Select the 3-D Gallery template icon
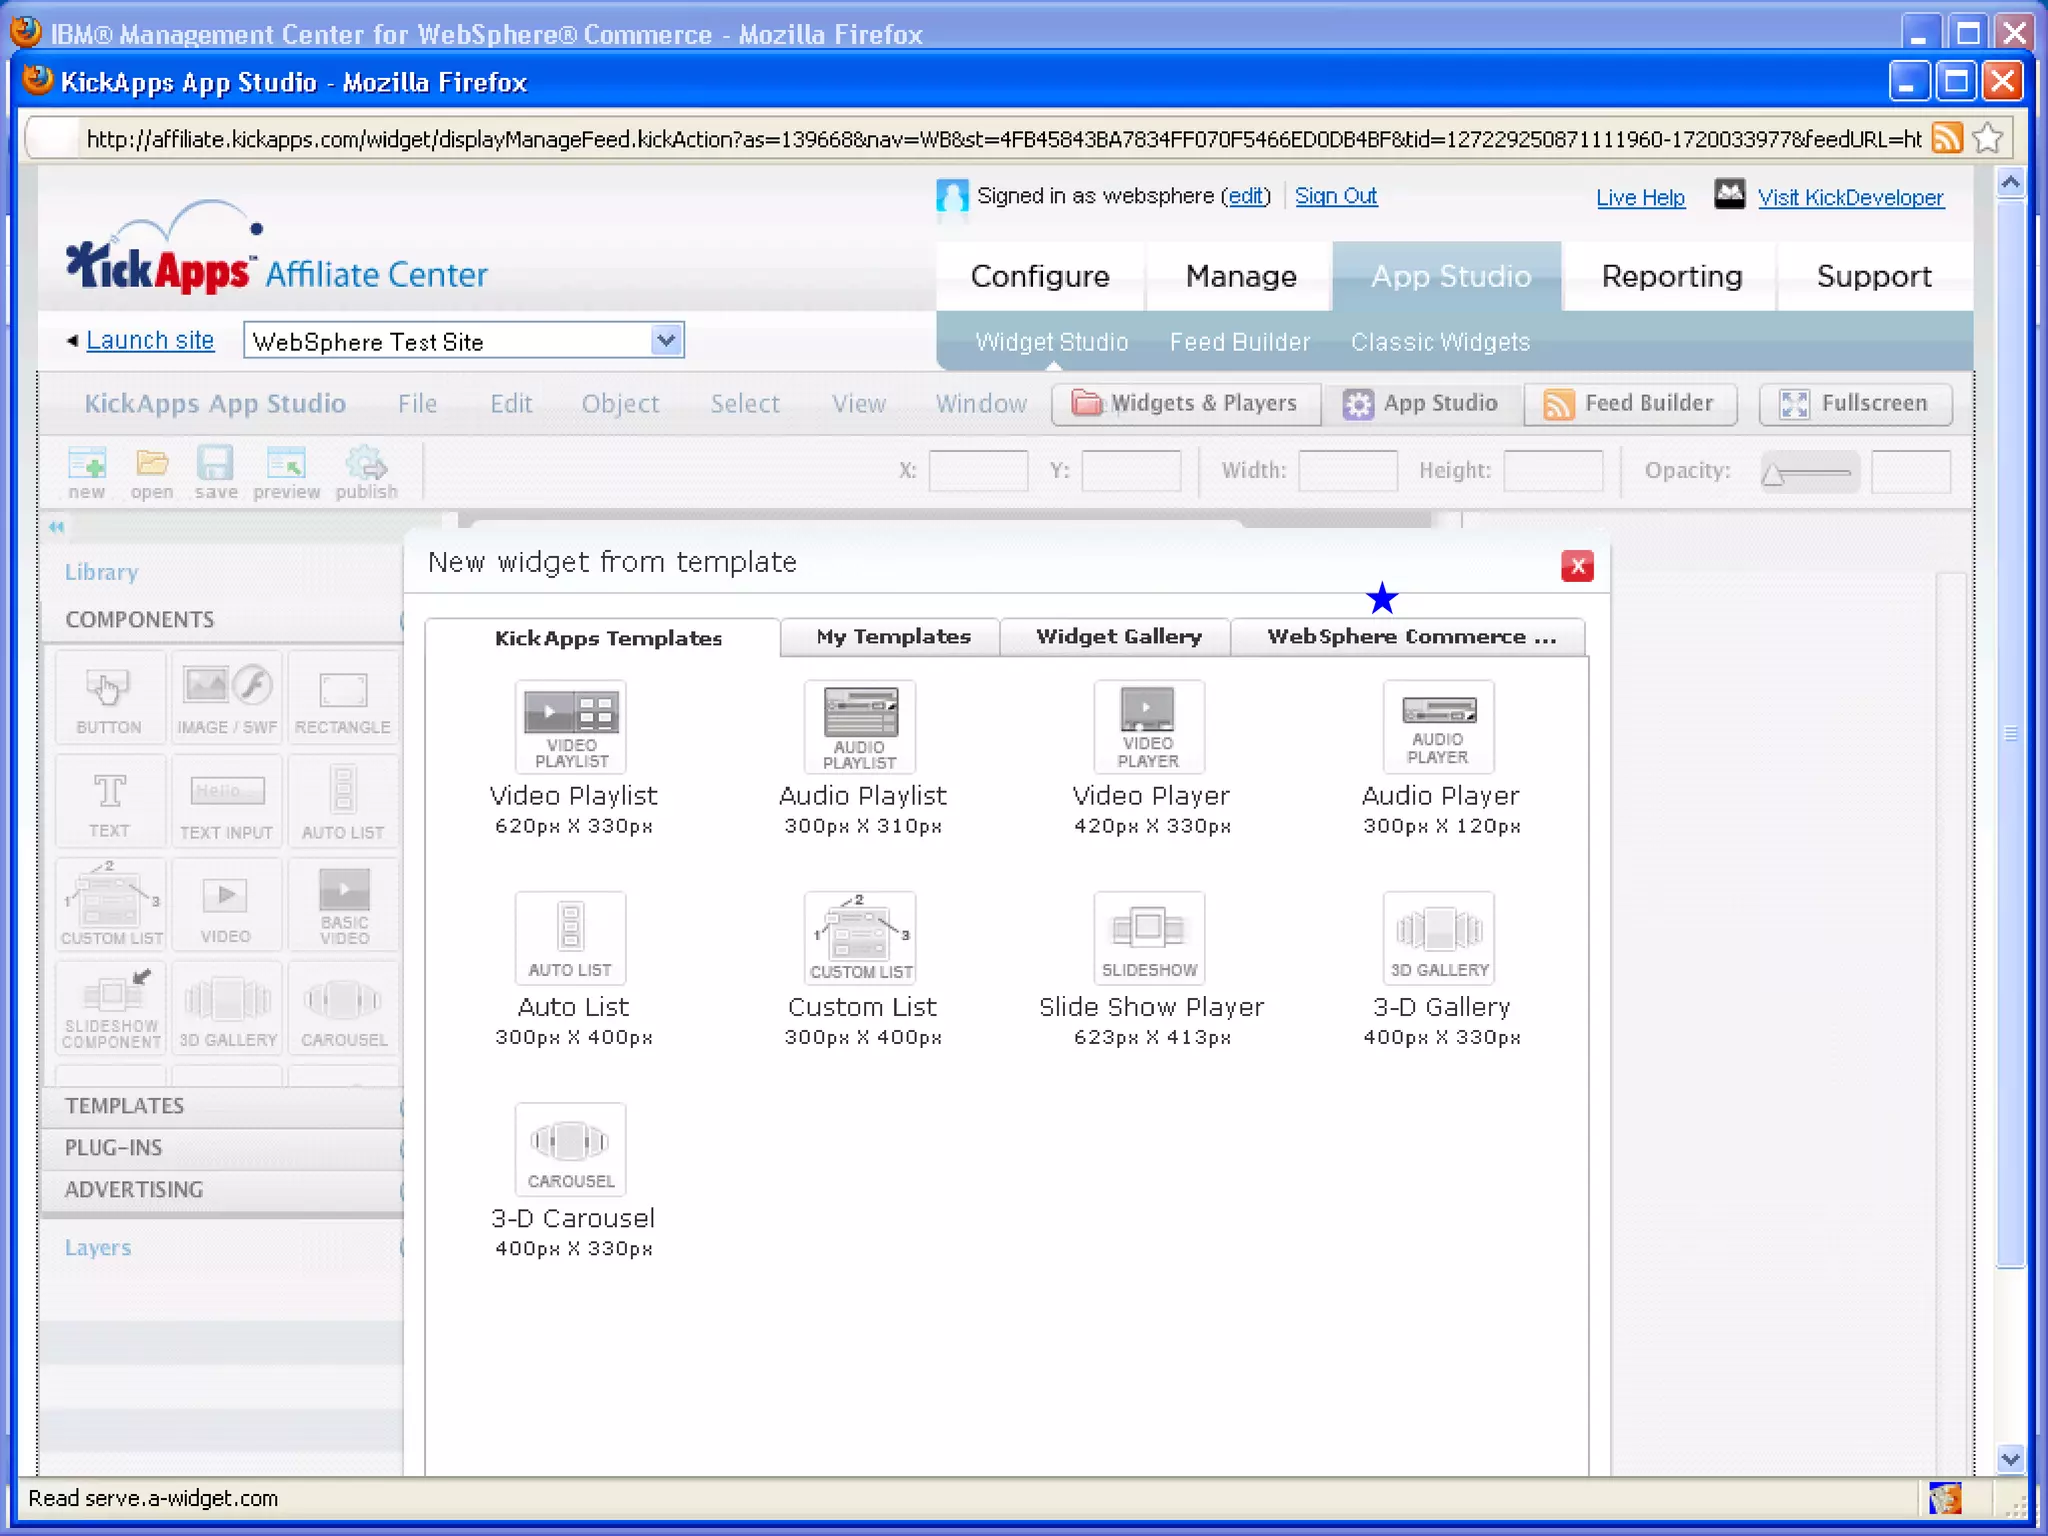2048x1536 pixels. [1438, 937]
